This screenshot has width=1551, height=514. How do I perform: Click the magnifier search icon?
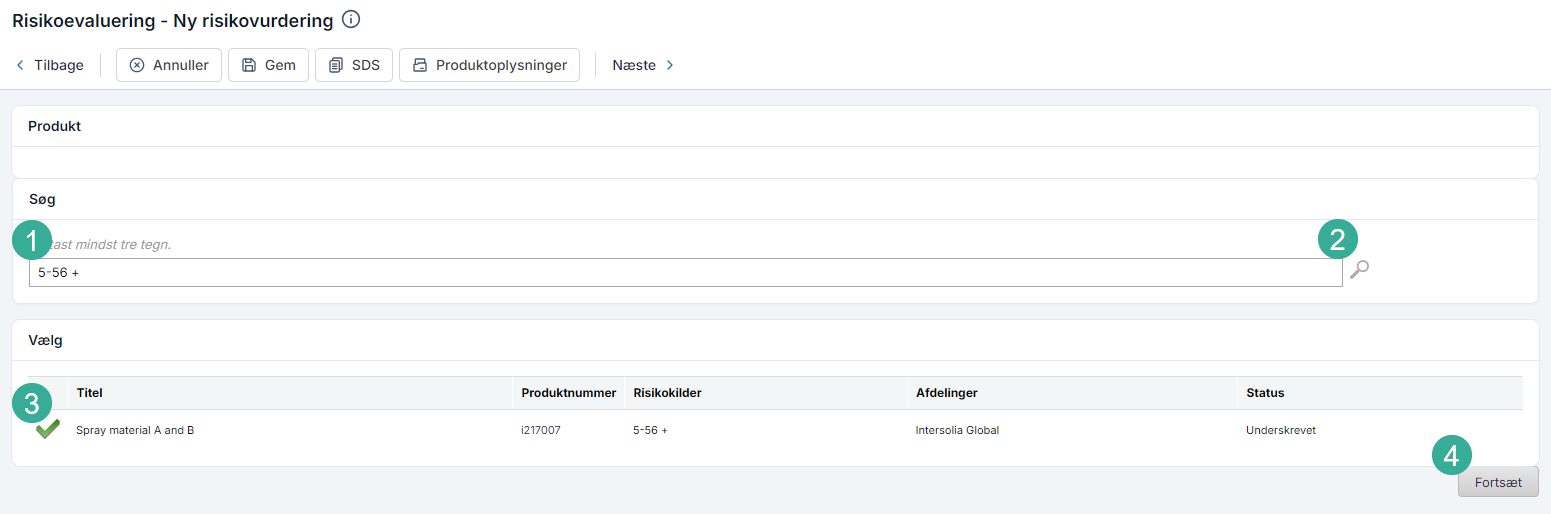click(x=1359, y=269)
